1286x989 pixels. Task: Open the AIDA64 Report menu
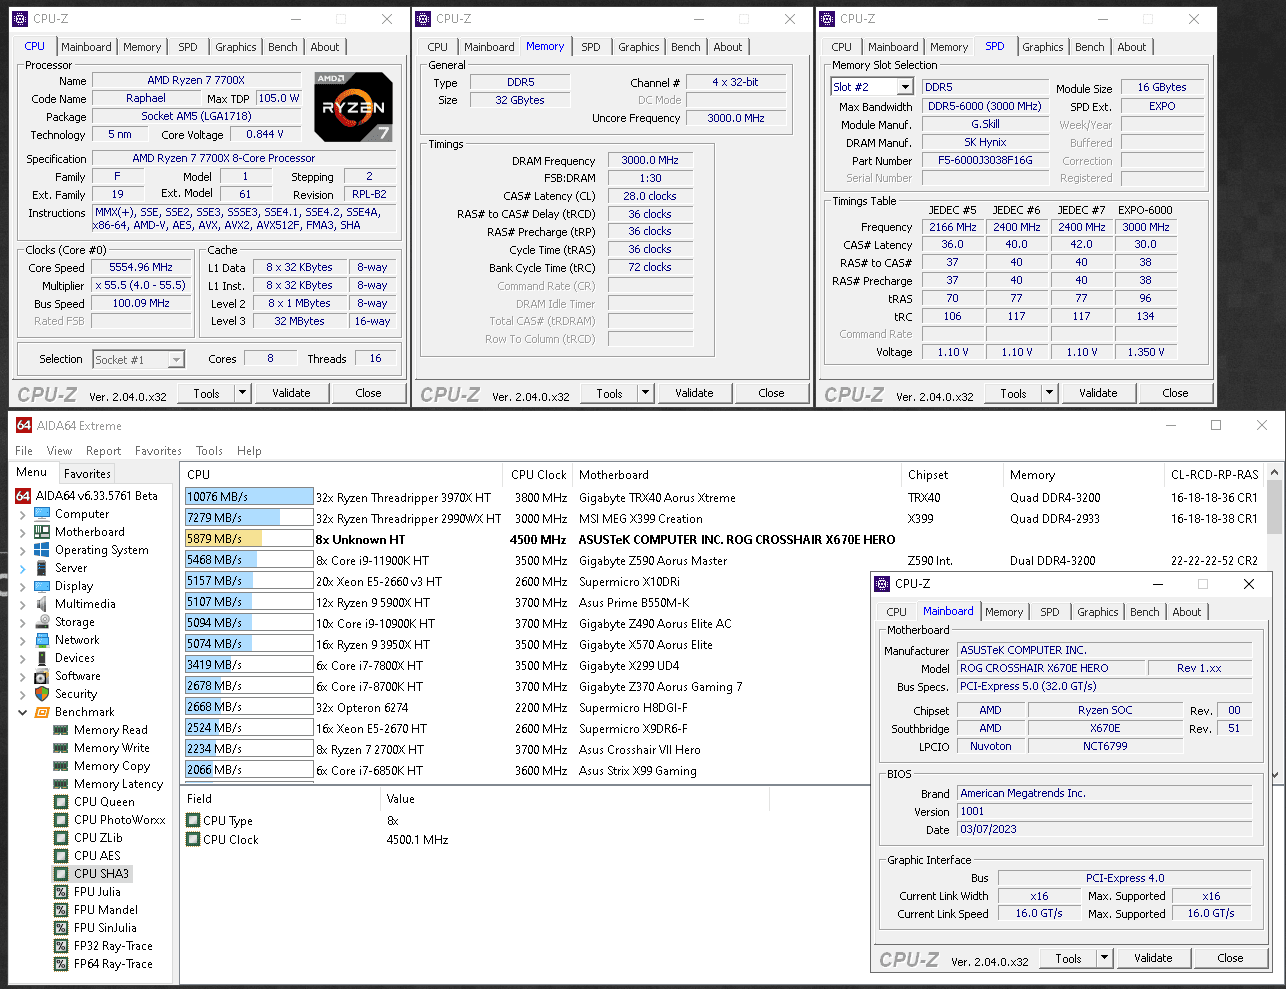[103, 451]
